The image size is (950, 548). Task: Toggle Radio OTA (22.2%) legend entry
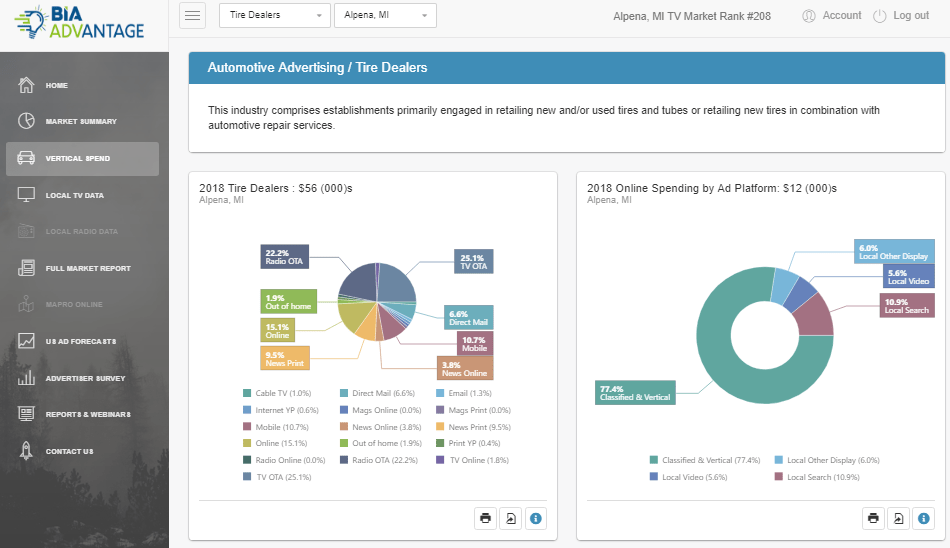379,461
